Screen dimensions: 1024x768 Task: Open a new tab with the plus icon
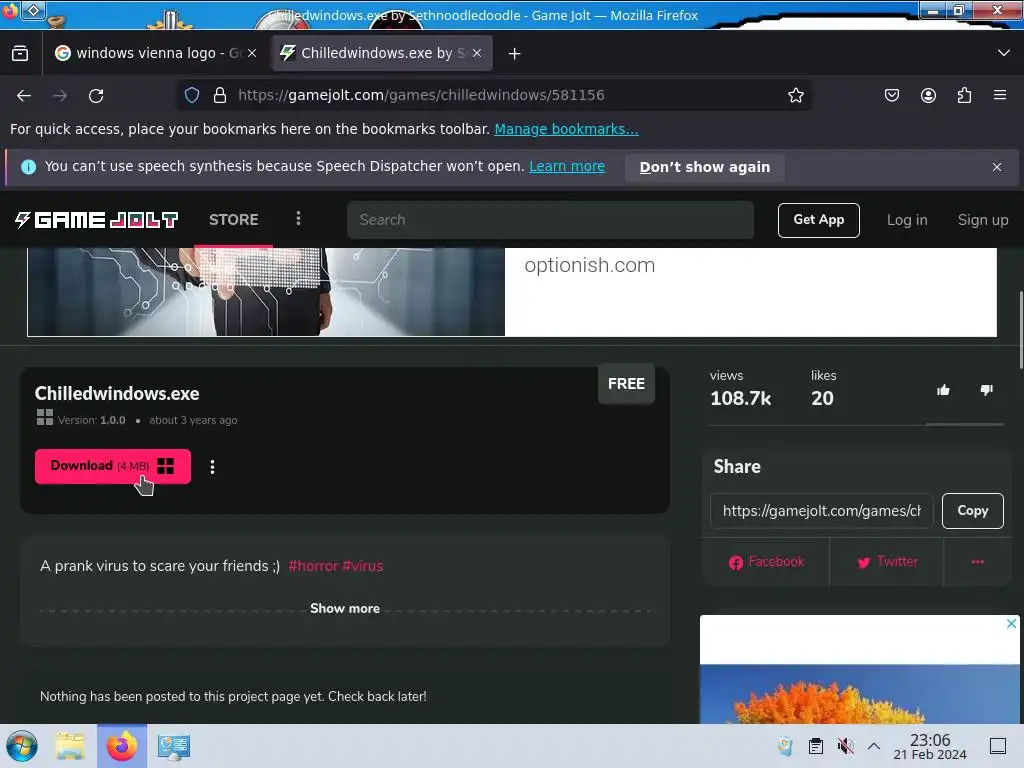[515, 54]
